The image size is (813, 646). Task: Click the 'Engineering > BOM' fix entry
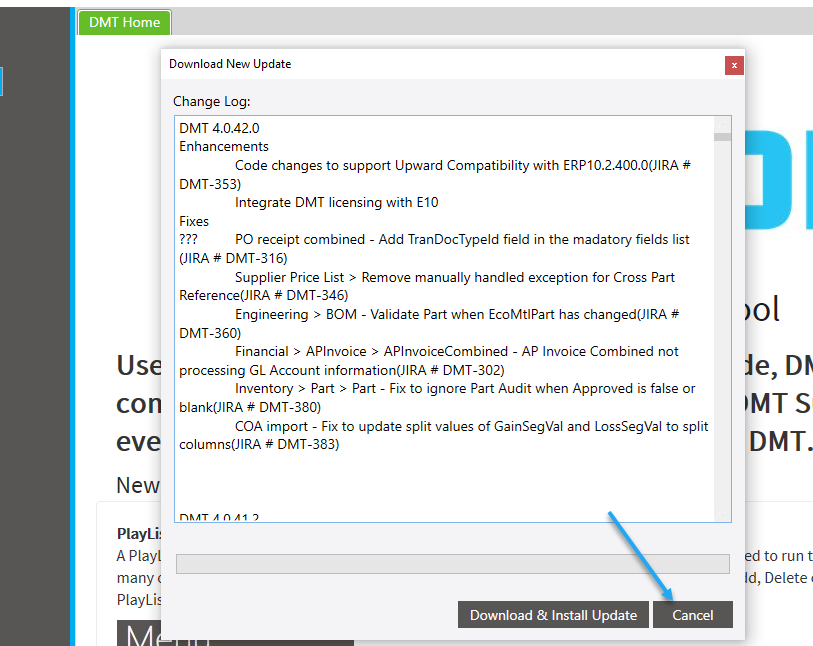tap(429, 324)
